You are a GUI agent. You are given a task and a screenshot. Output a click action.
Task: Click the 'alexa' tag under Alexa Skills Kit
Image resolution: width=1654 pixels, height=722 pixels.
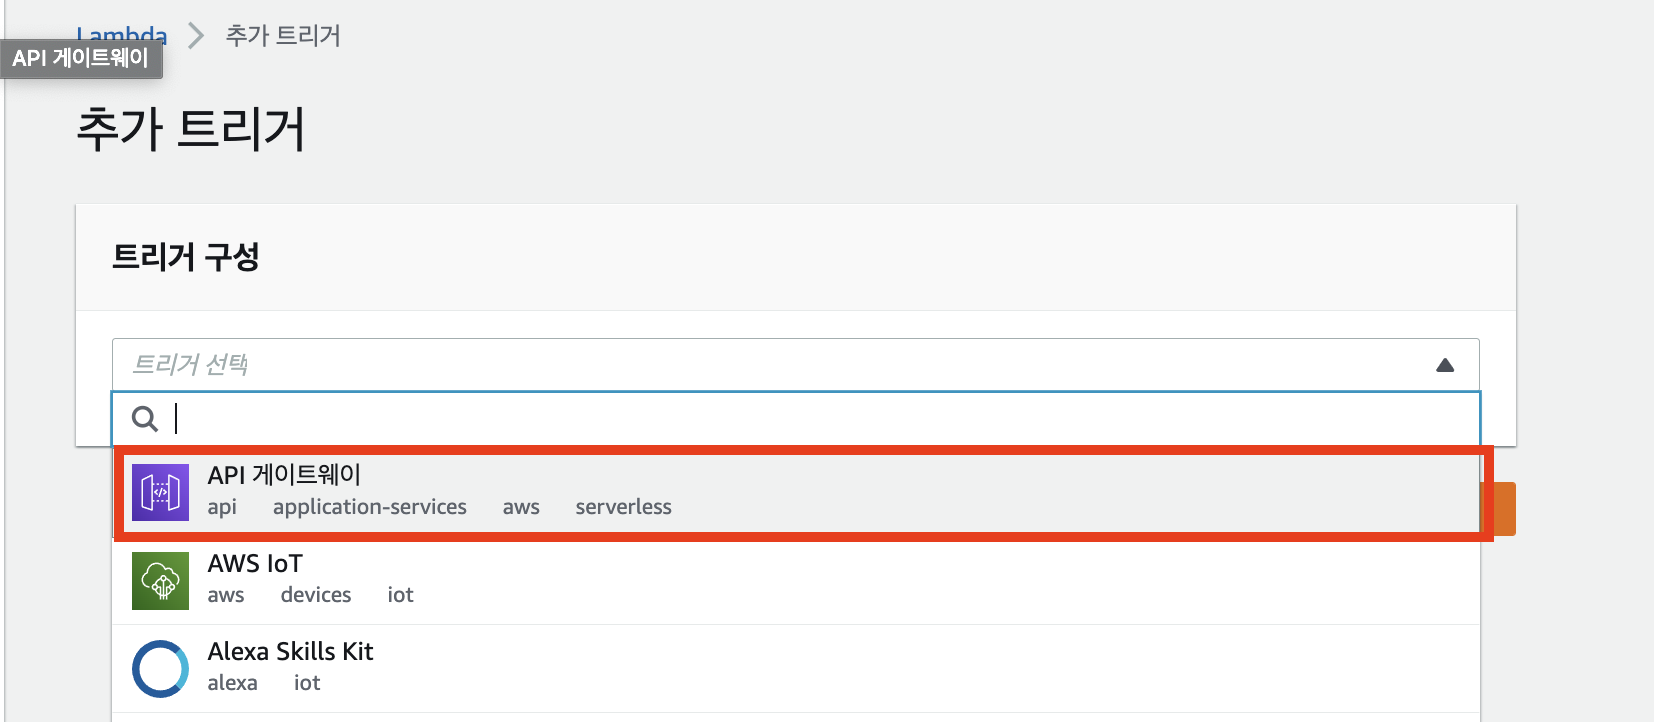point(233,683)
